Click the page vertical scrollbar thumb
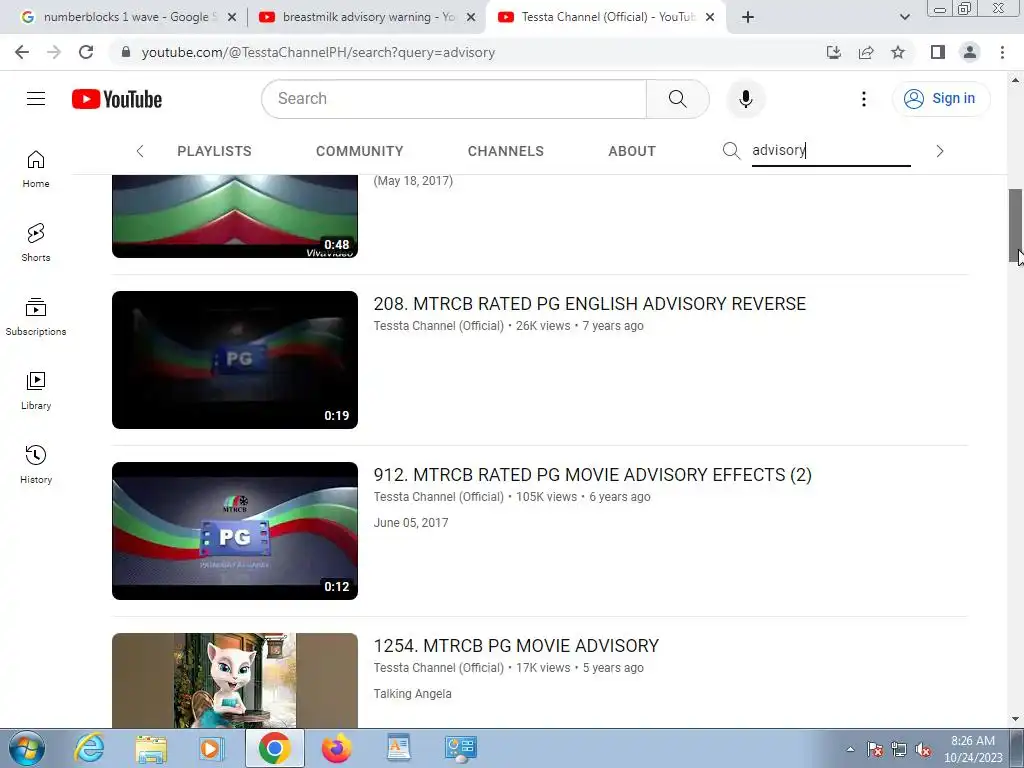Image resolution: width=1024 pixels, height=768 pixels. coord(1016,226)
